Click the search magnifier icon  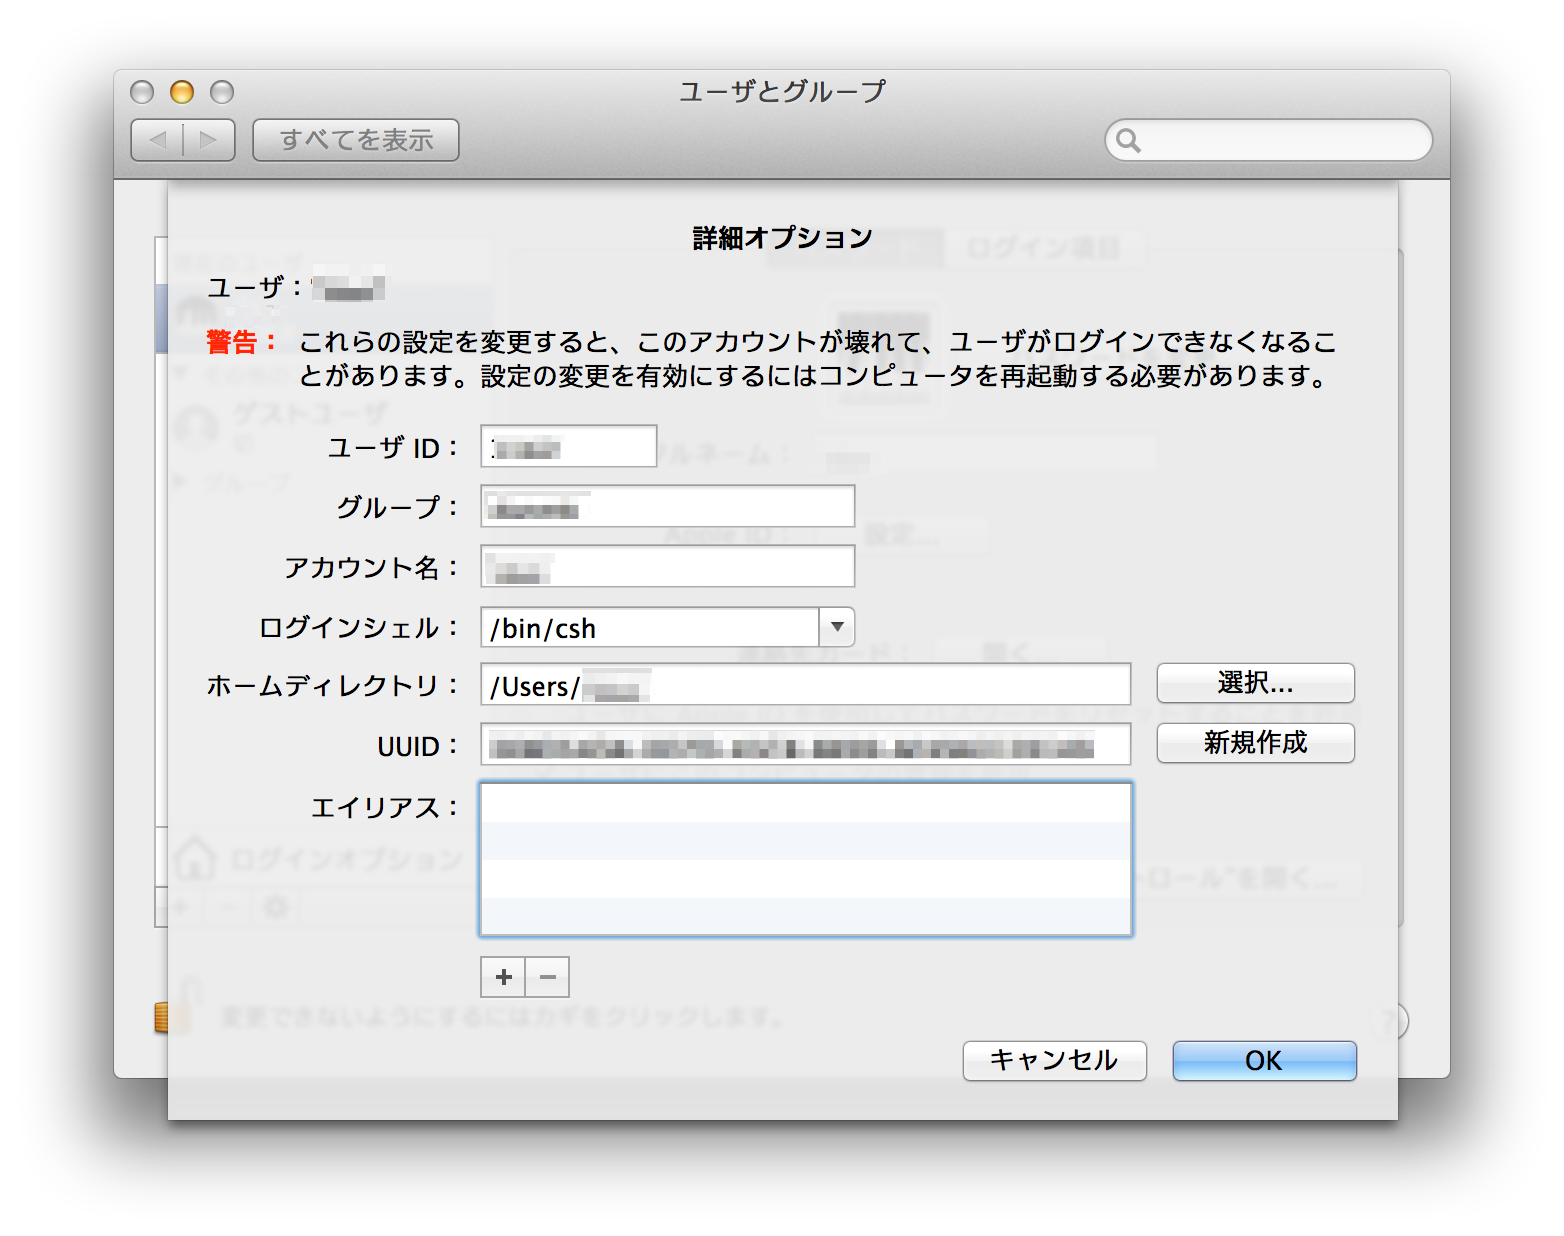click(1128, 140)
